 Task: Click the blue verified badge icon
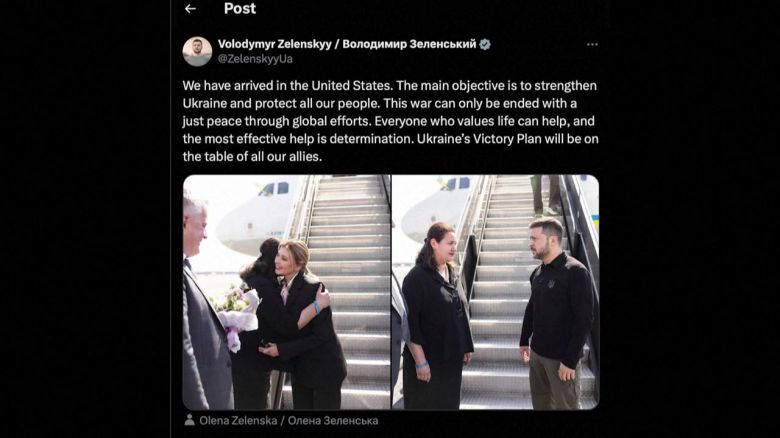click(485, 44)
